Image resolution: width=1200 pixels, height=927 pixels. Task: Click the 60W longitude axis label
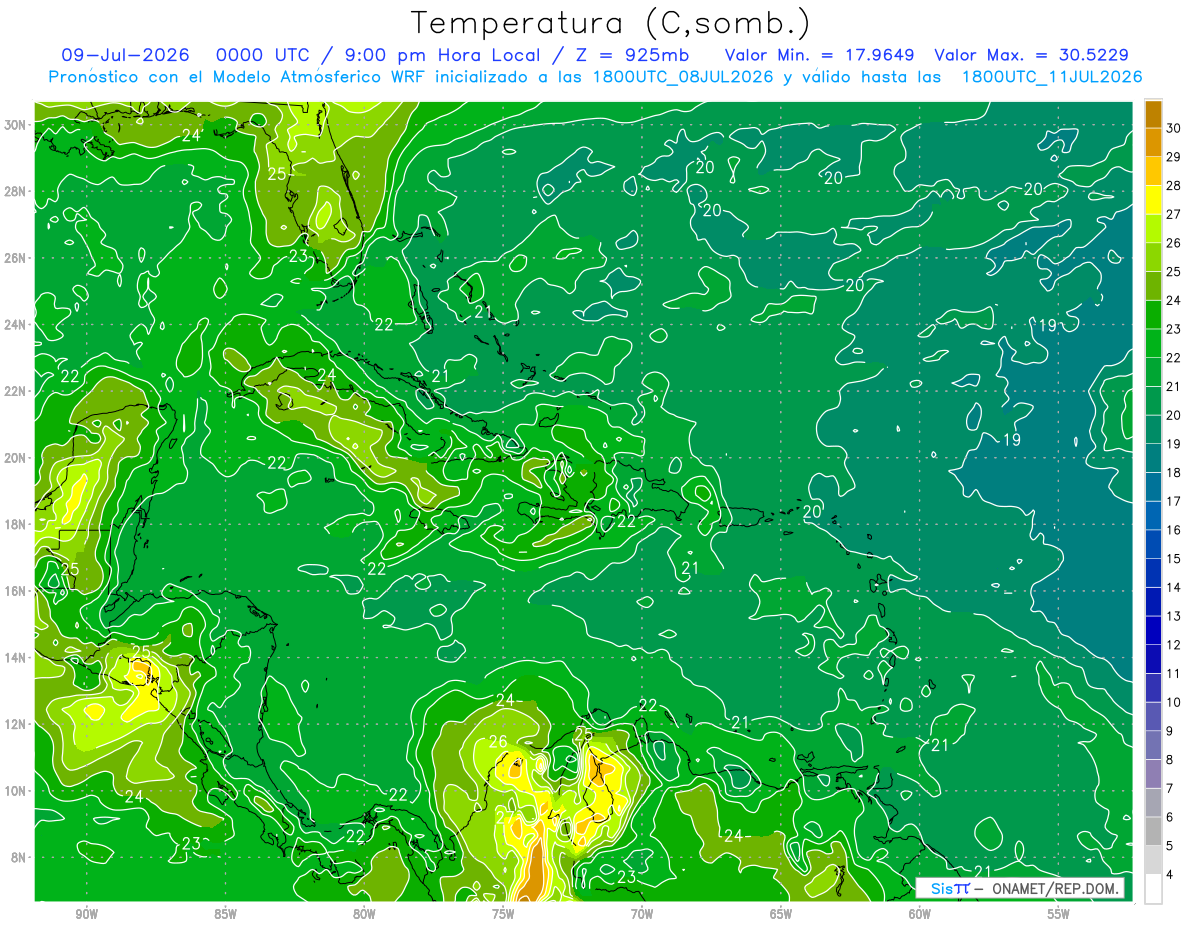pos(920,913)
